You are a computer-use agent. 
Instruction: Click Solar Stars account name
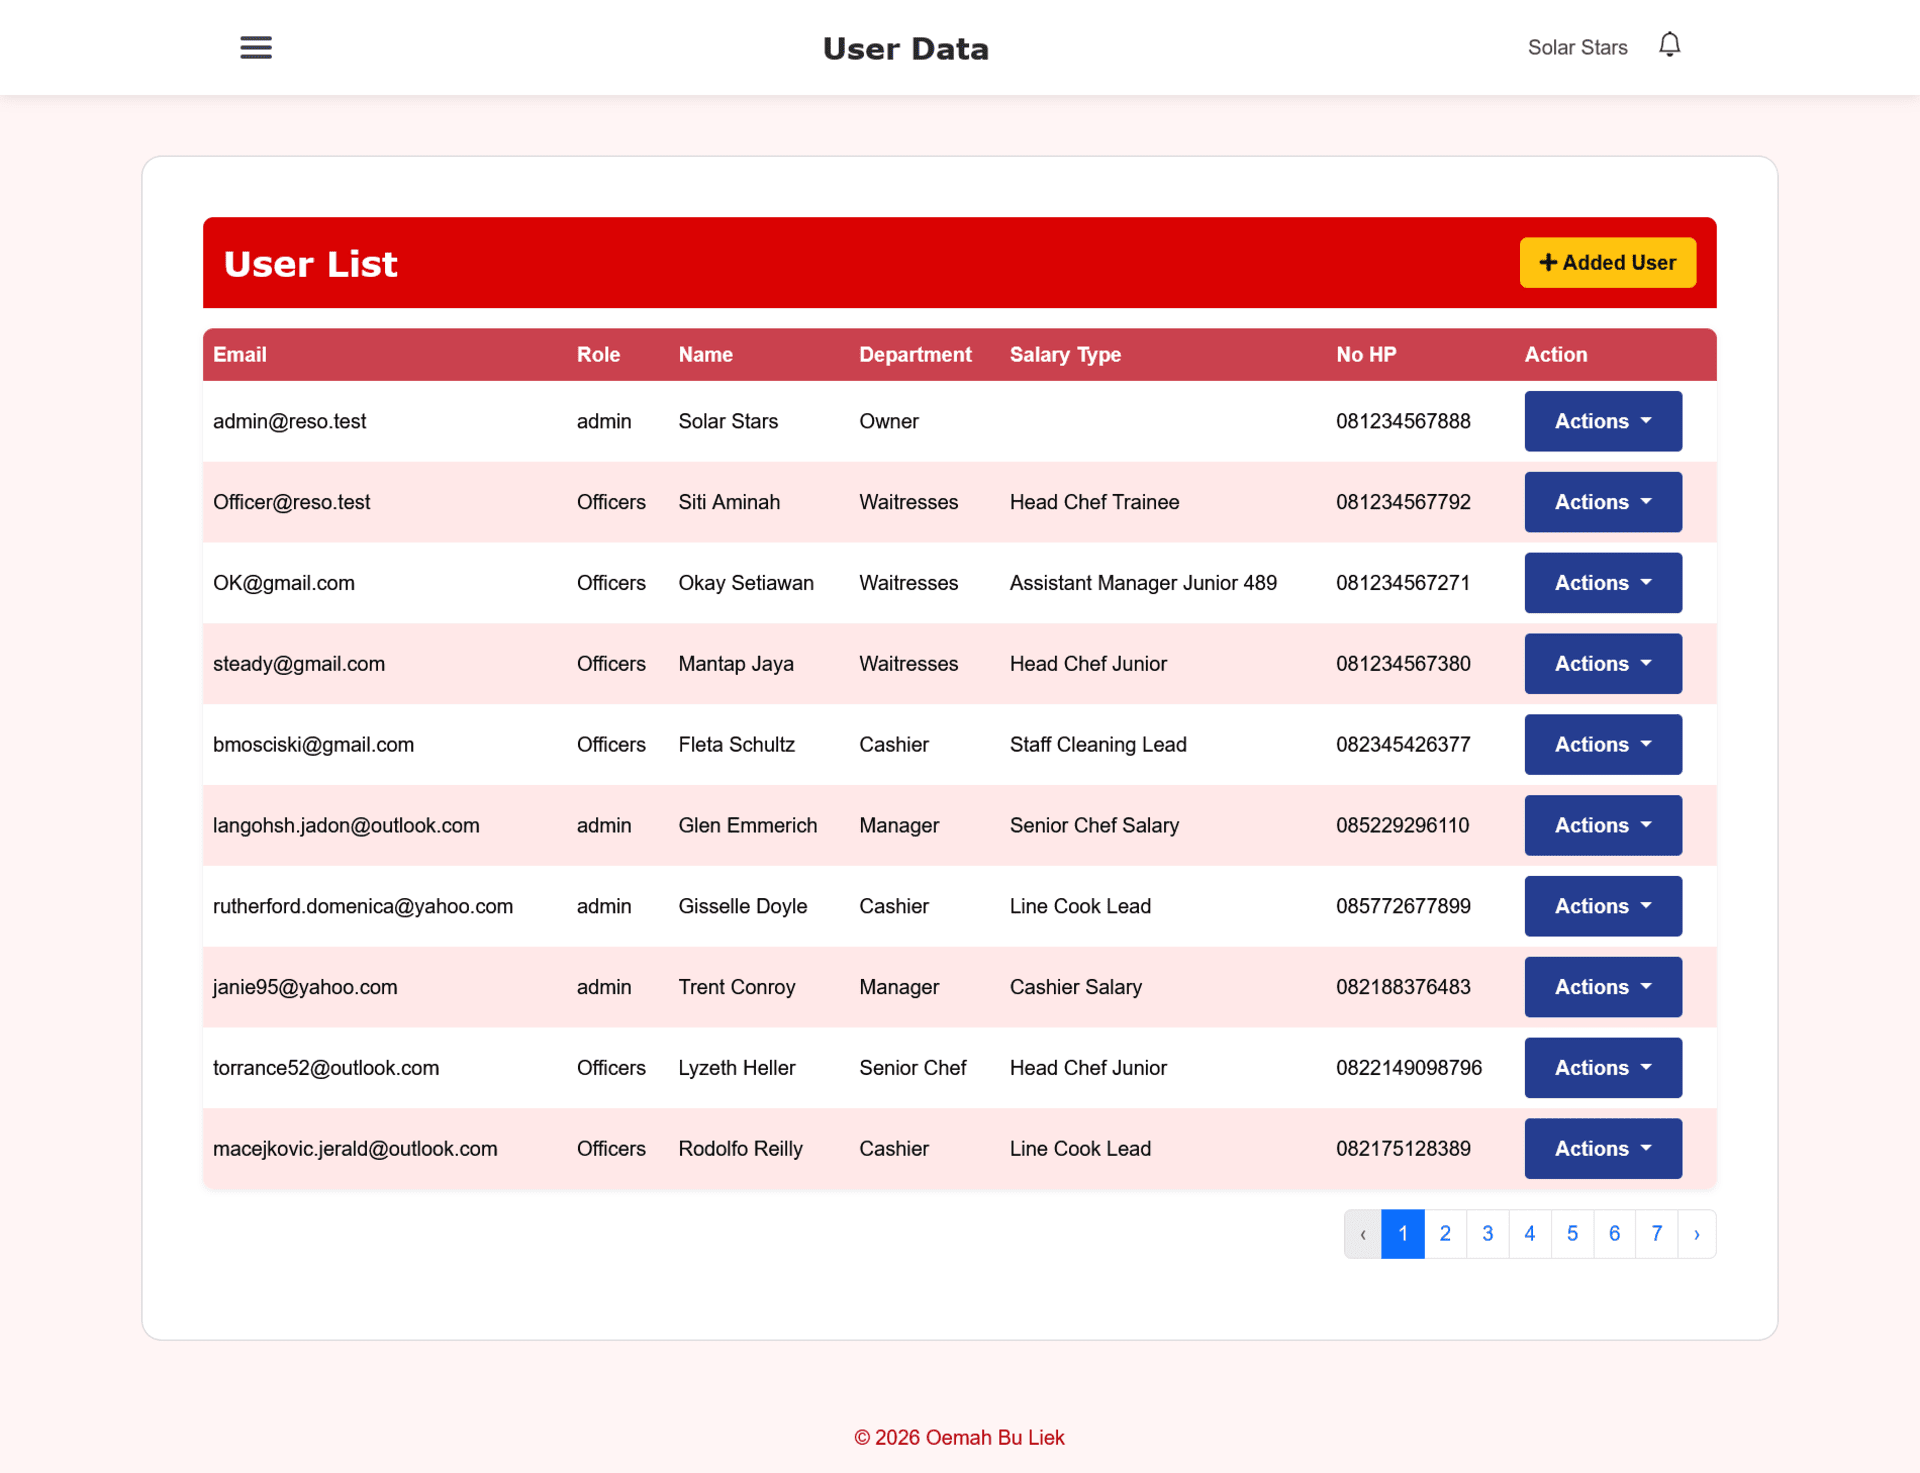(x=1577, y=47)
